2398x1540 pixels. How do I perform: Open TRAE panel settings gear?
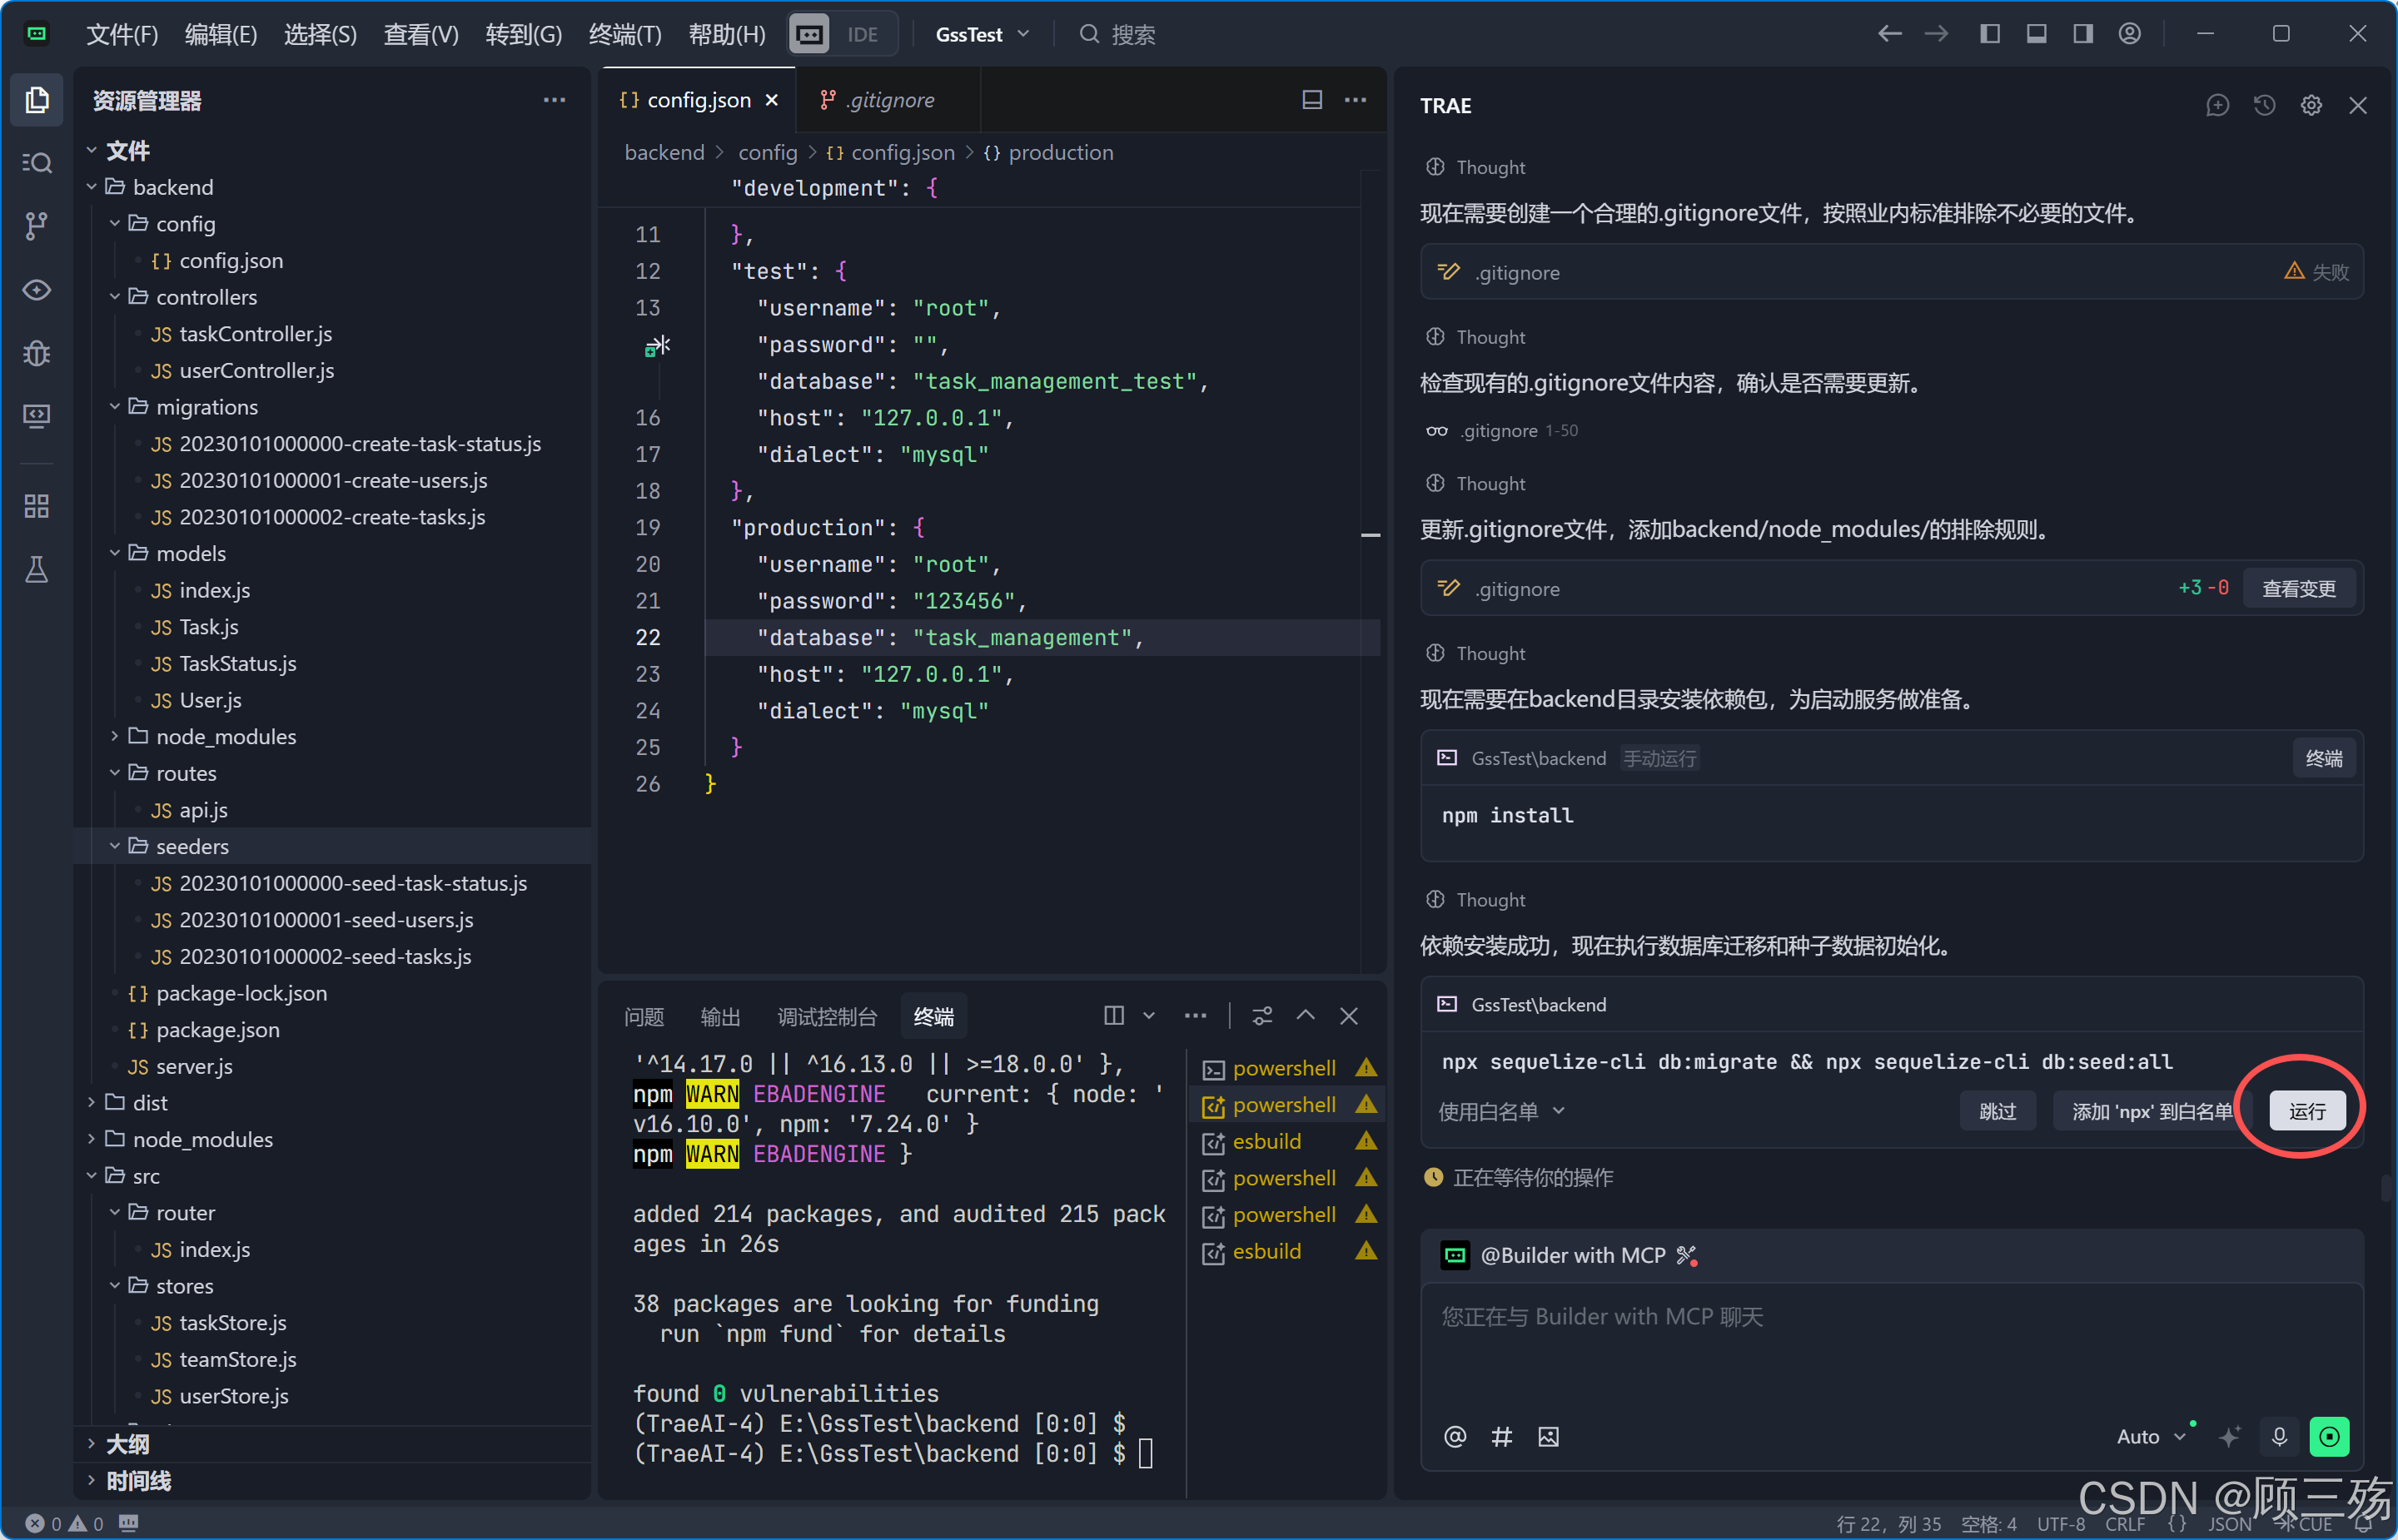pyautogui.click(x=2311, y=105)
